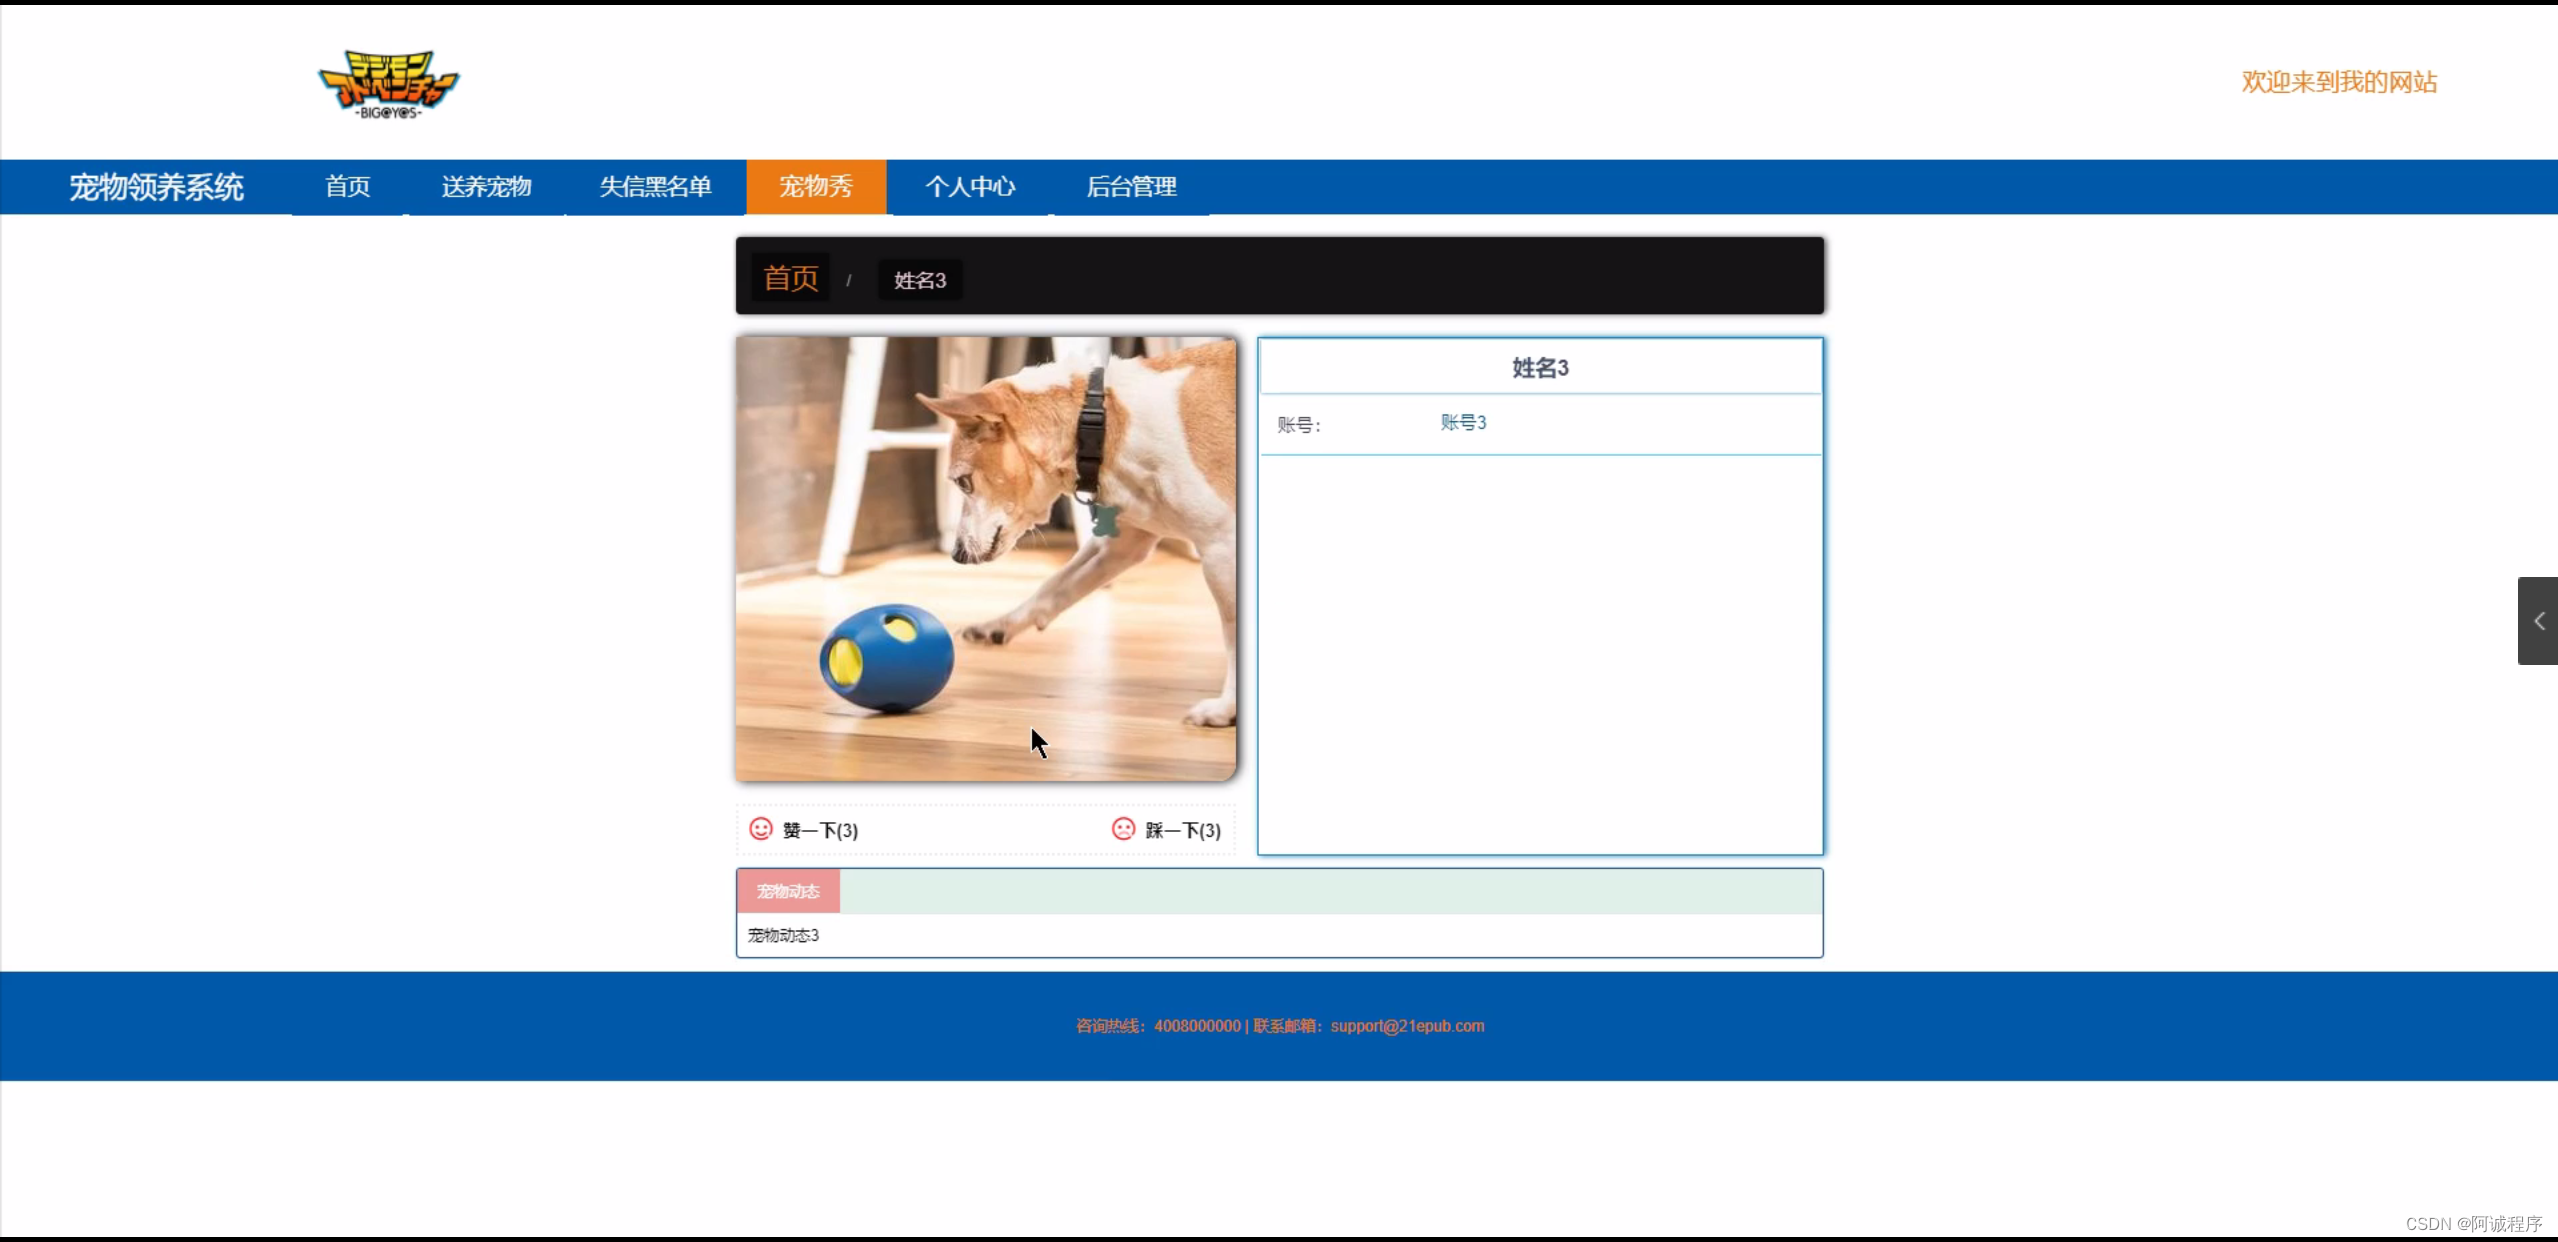Go to 后台管理 admin page
Viewport: 2558px width, 1242px height.
pos(1131,187)
